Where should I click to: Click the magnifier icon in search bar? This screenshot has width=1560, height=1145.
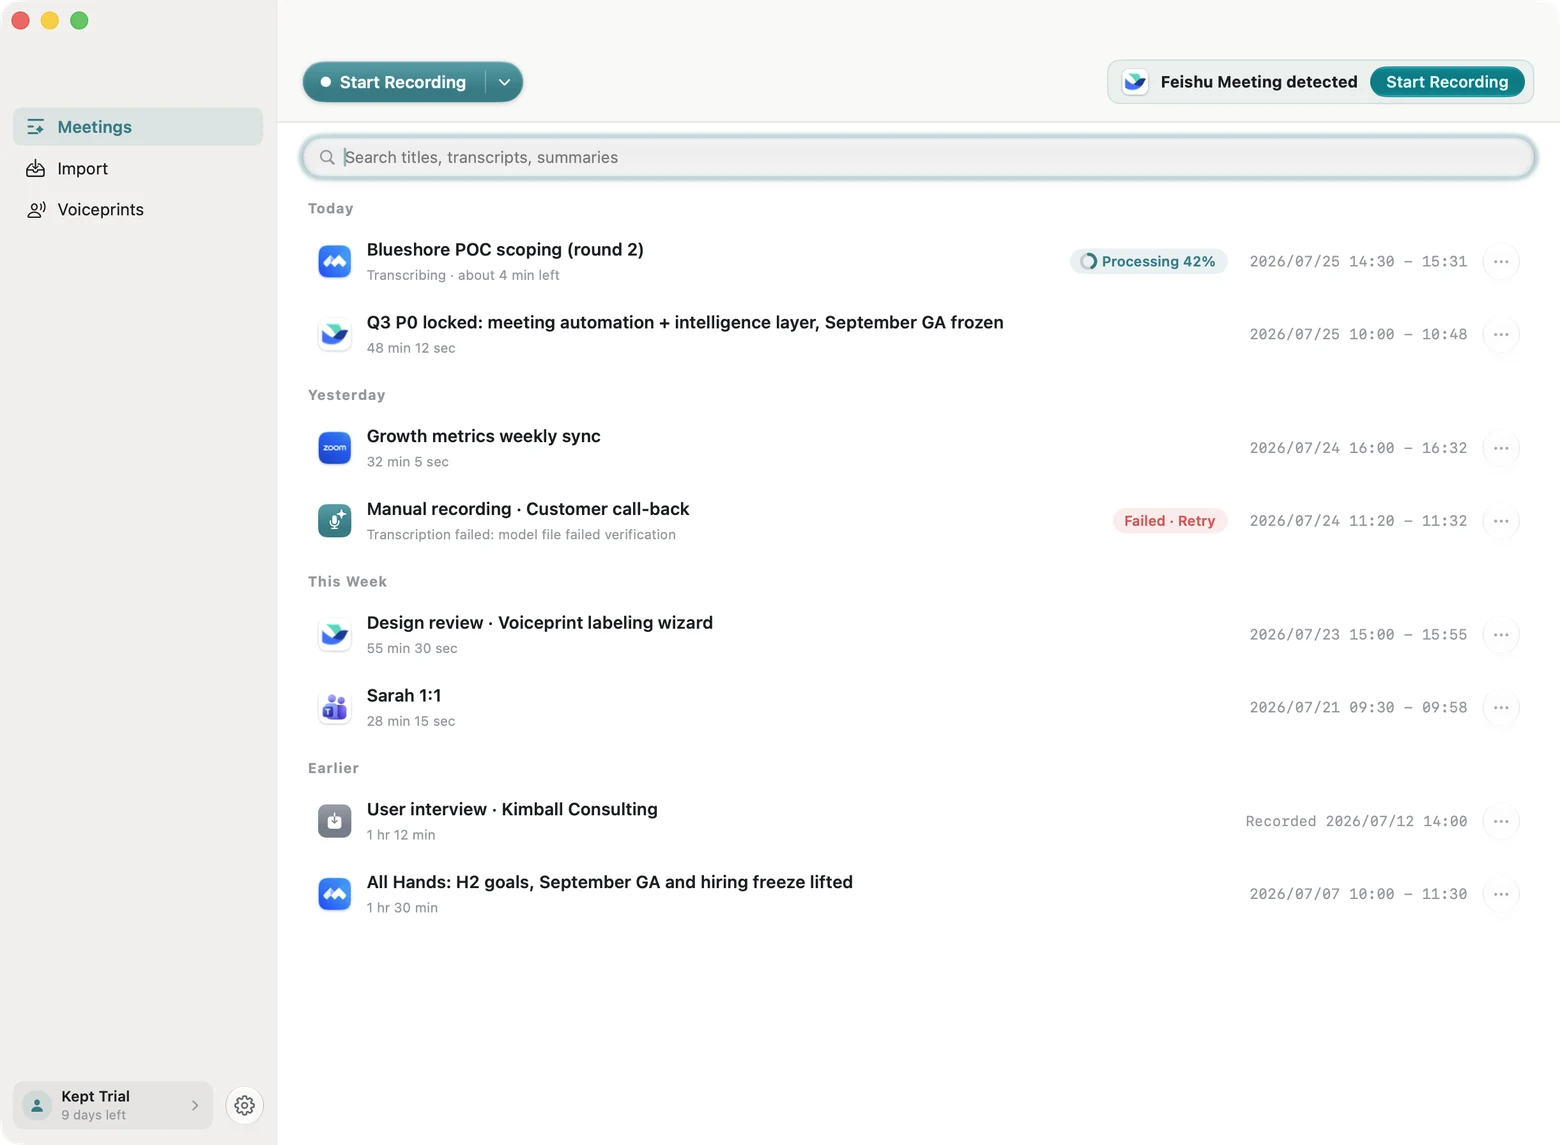tap(327, 157)
